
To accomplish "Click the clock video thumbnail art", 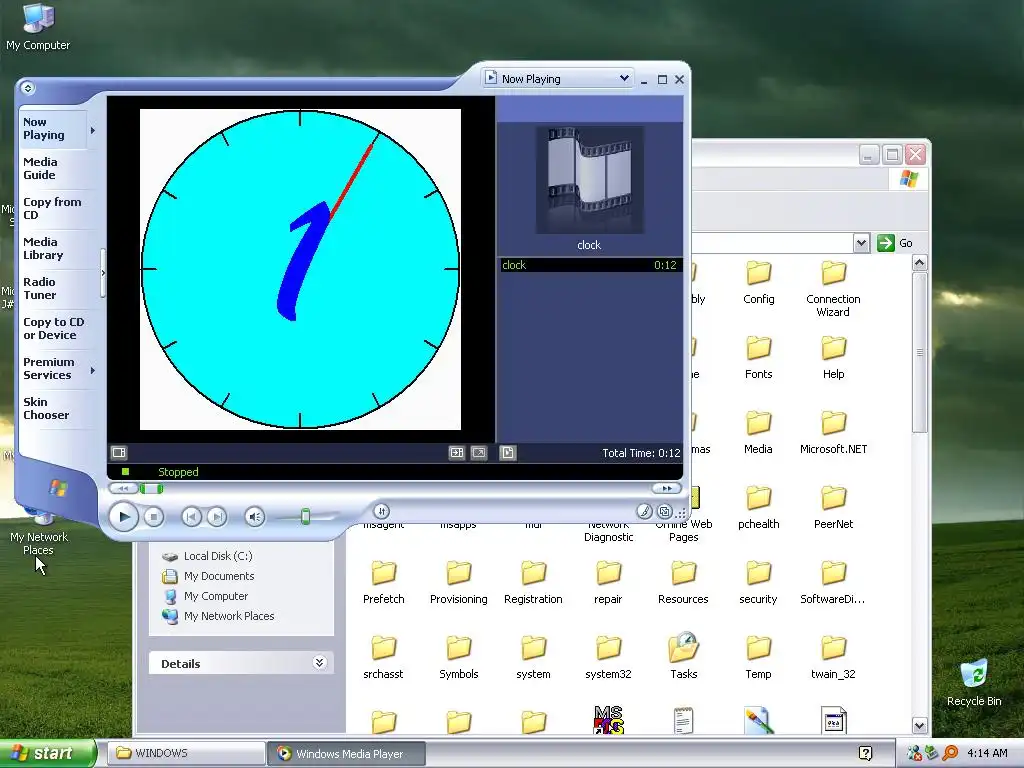I will (x=590, y=180).
